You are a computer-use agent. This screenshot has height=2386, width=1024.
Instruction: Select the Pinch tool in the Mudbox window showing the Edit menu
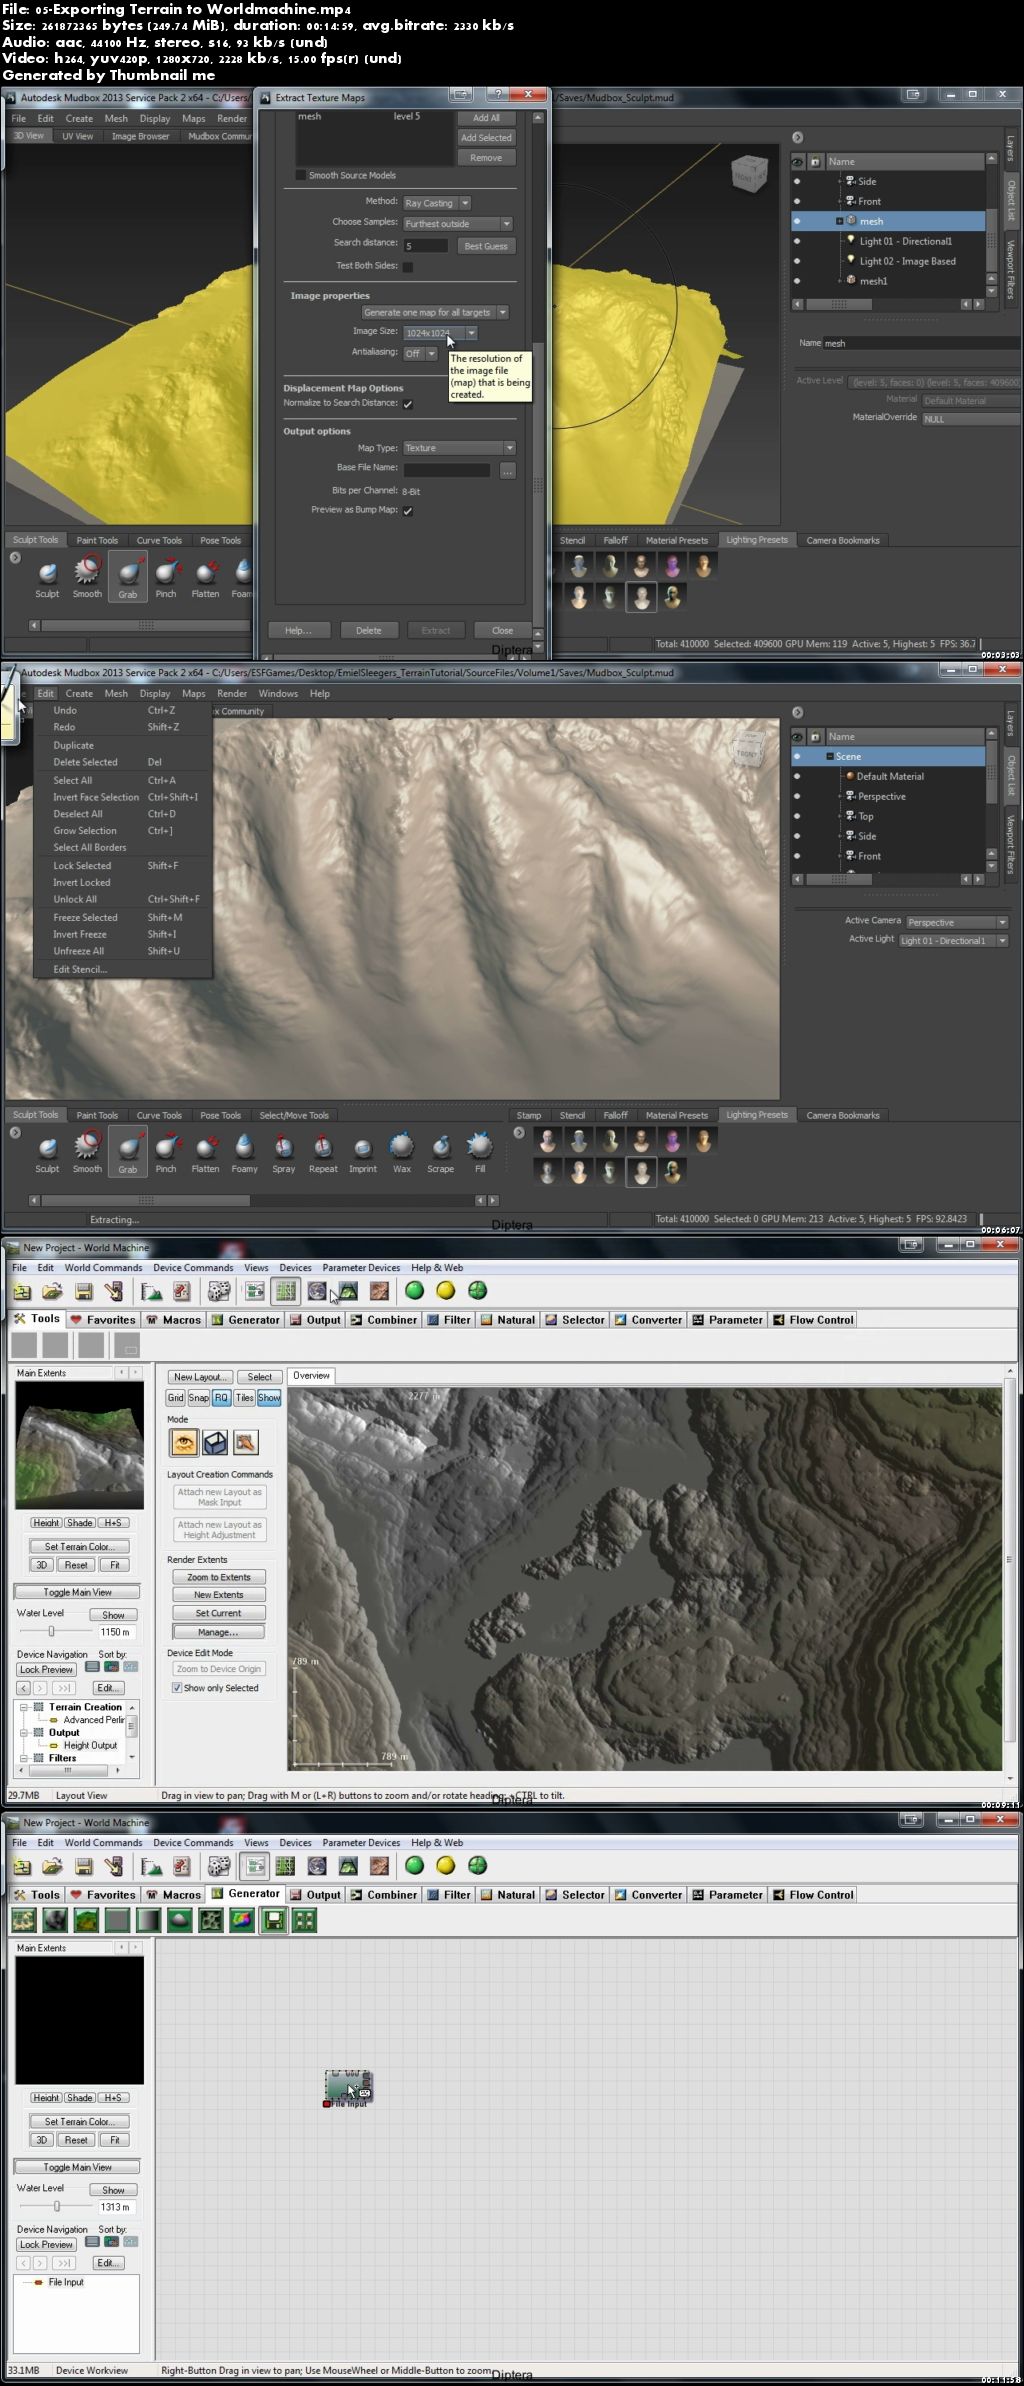pyautogui.click(x=166, y=1152)
